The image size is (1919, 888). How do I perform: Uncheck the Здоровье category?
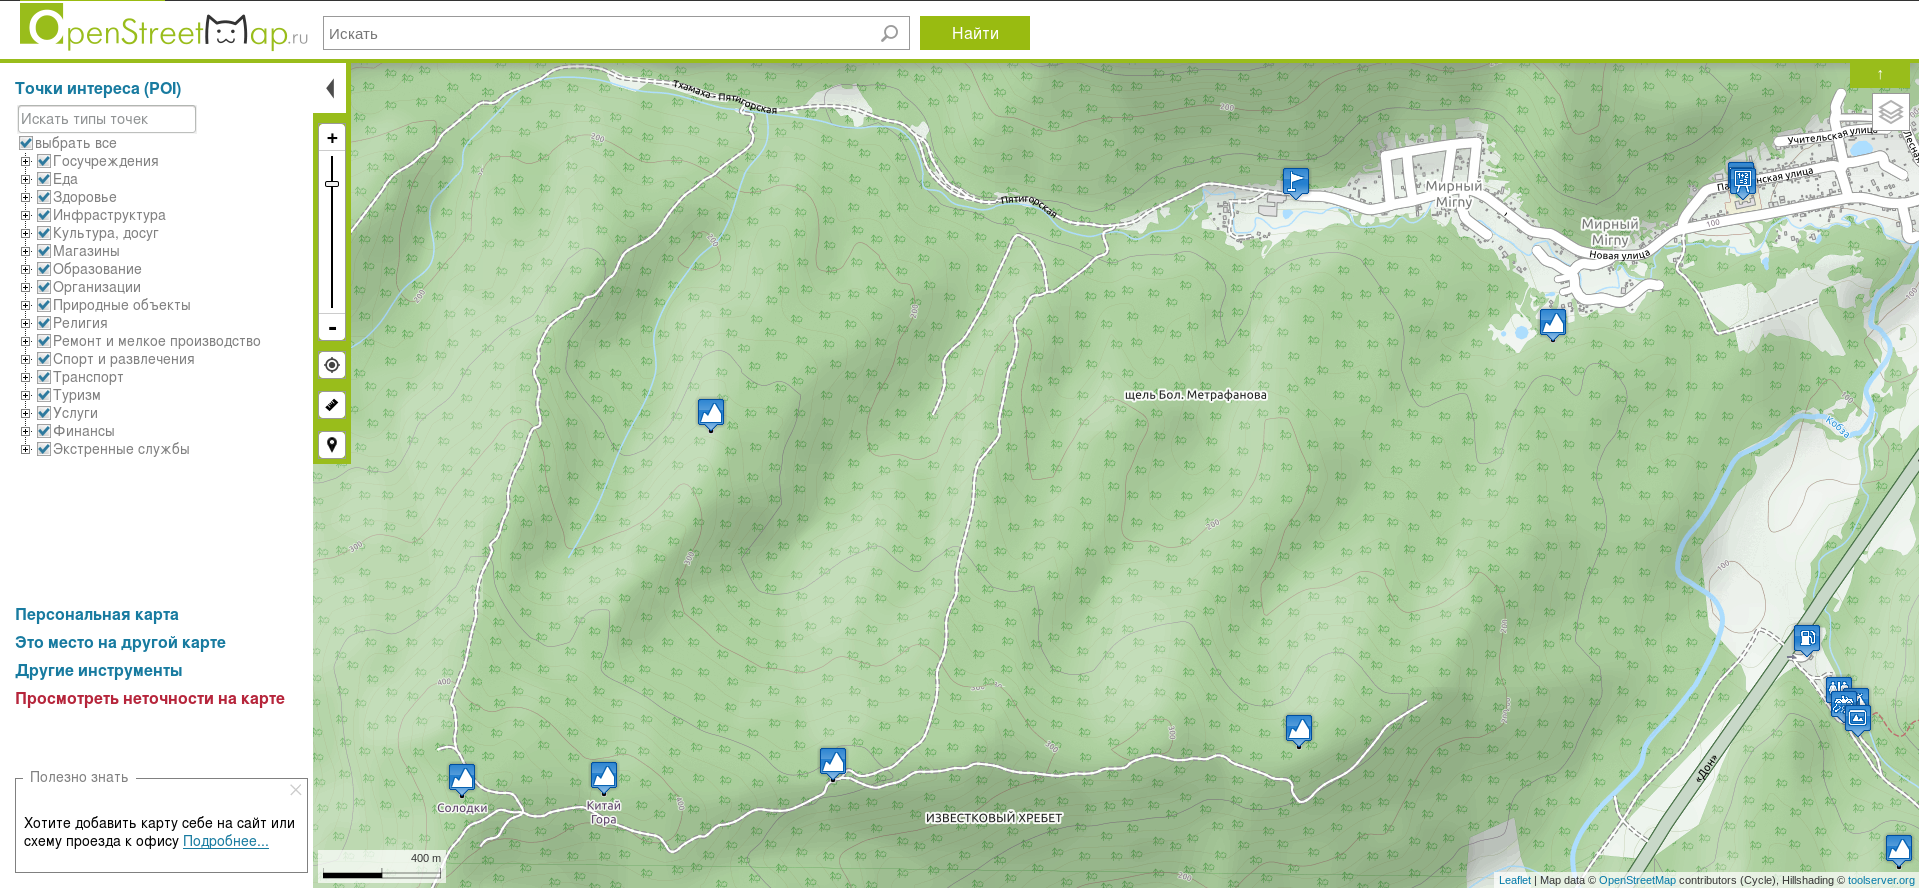44,197
